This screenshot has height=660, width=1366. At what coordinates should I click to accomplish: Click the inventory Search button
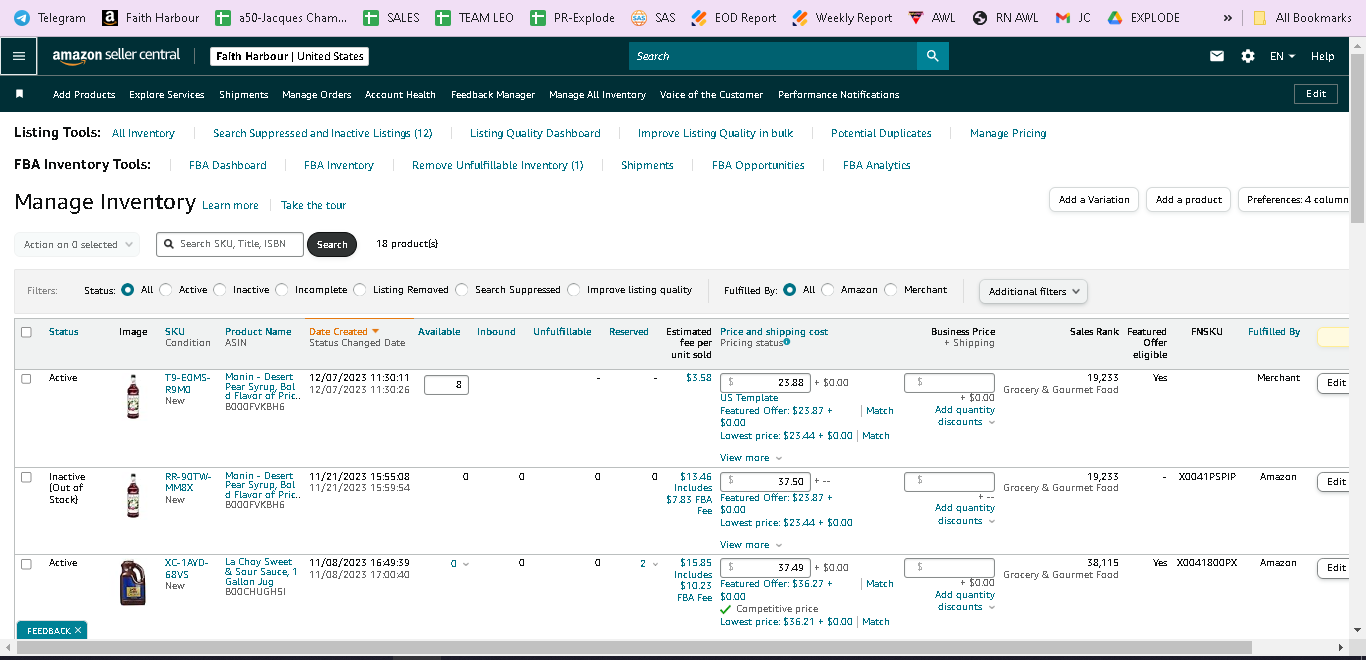[x=332, y=244]
